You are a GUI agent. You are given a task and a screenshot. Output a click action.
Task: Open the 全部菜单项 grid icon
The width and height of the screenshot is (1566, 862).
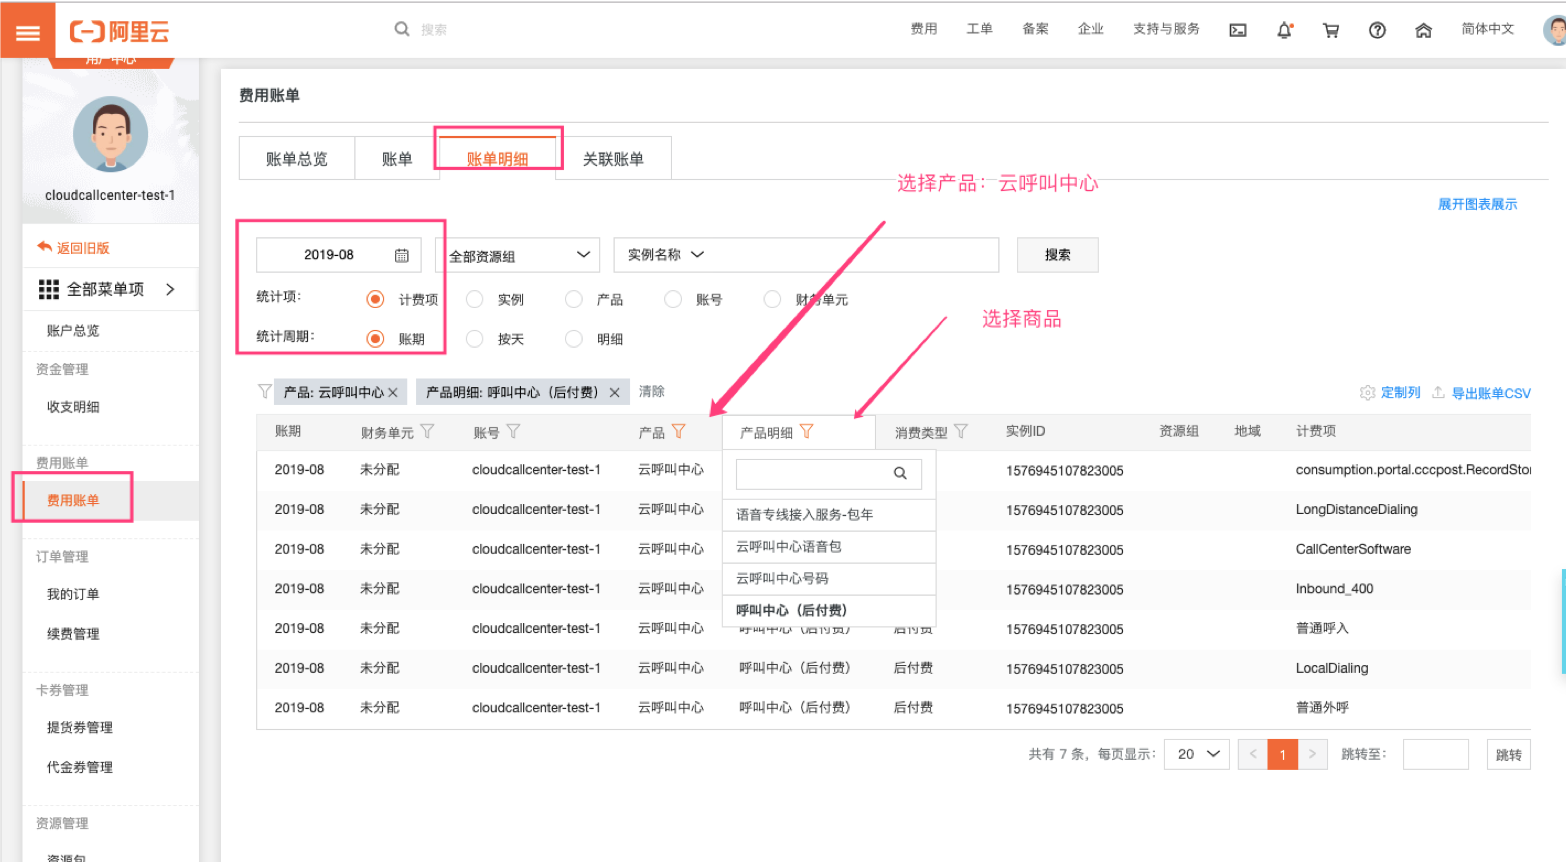click(49, 289)
